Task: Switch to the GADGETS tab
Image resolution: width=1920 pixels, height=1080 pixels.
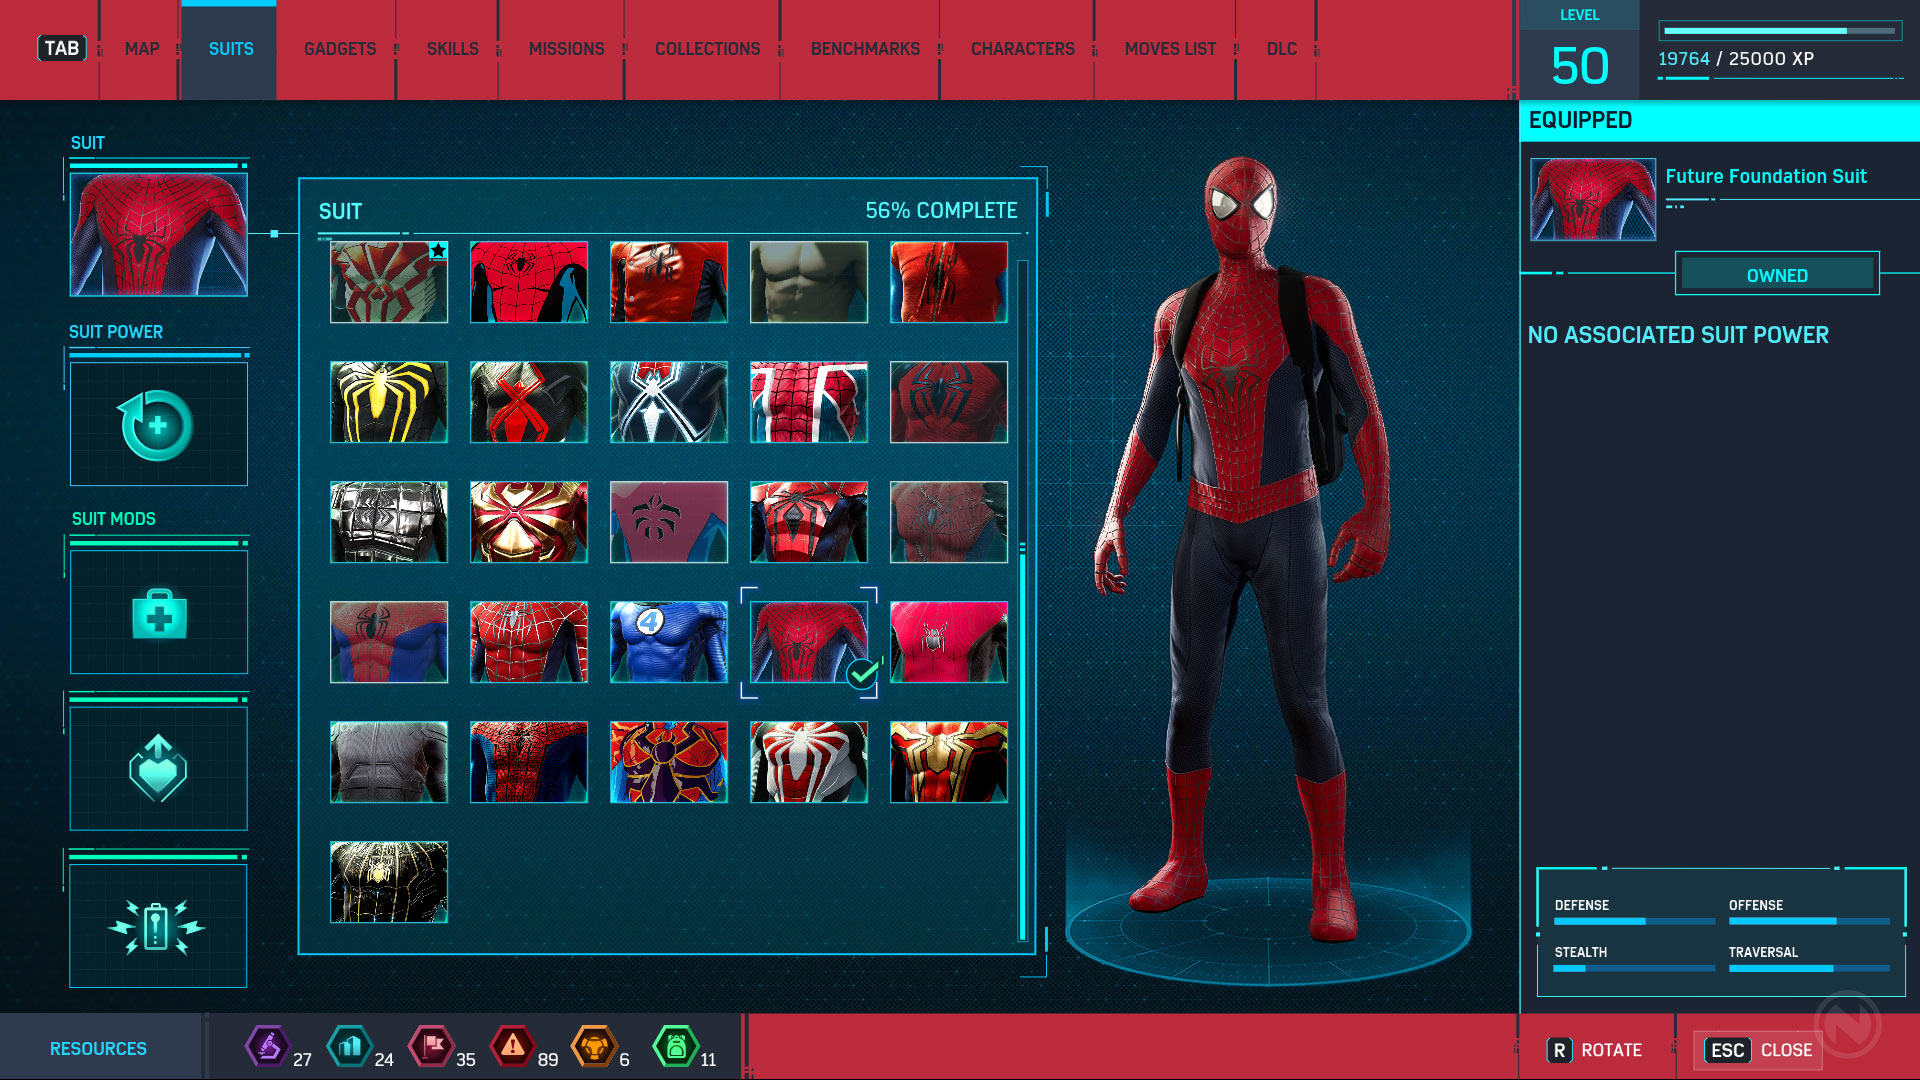Action: (x=339, y=48)
